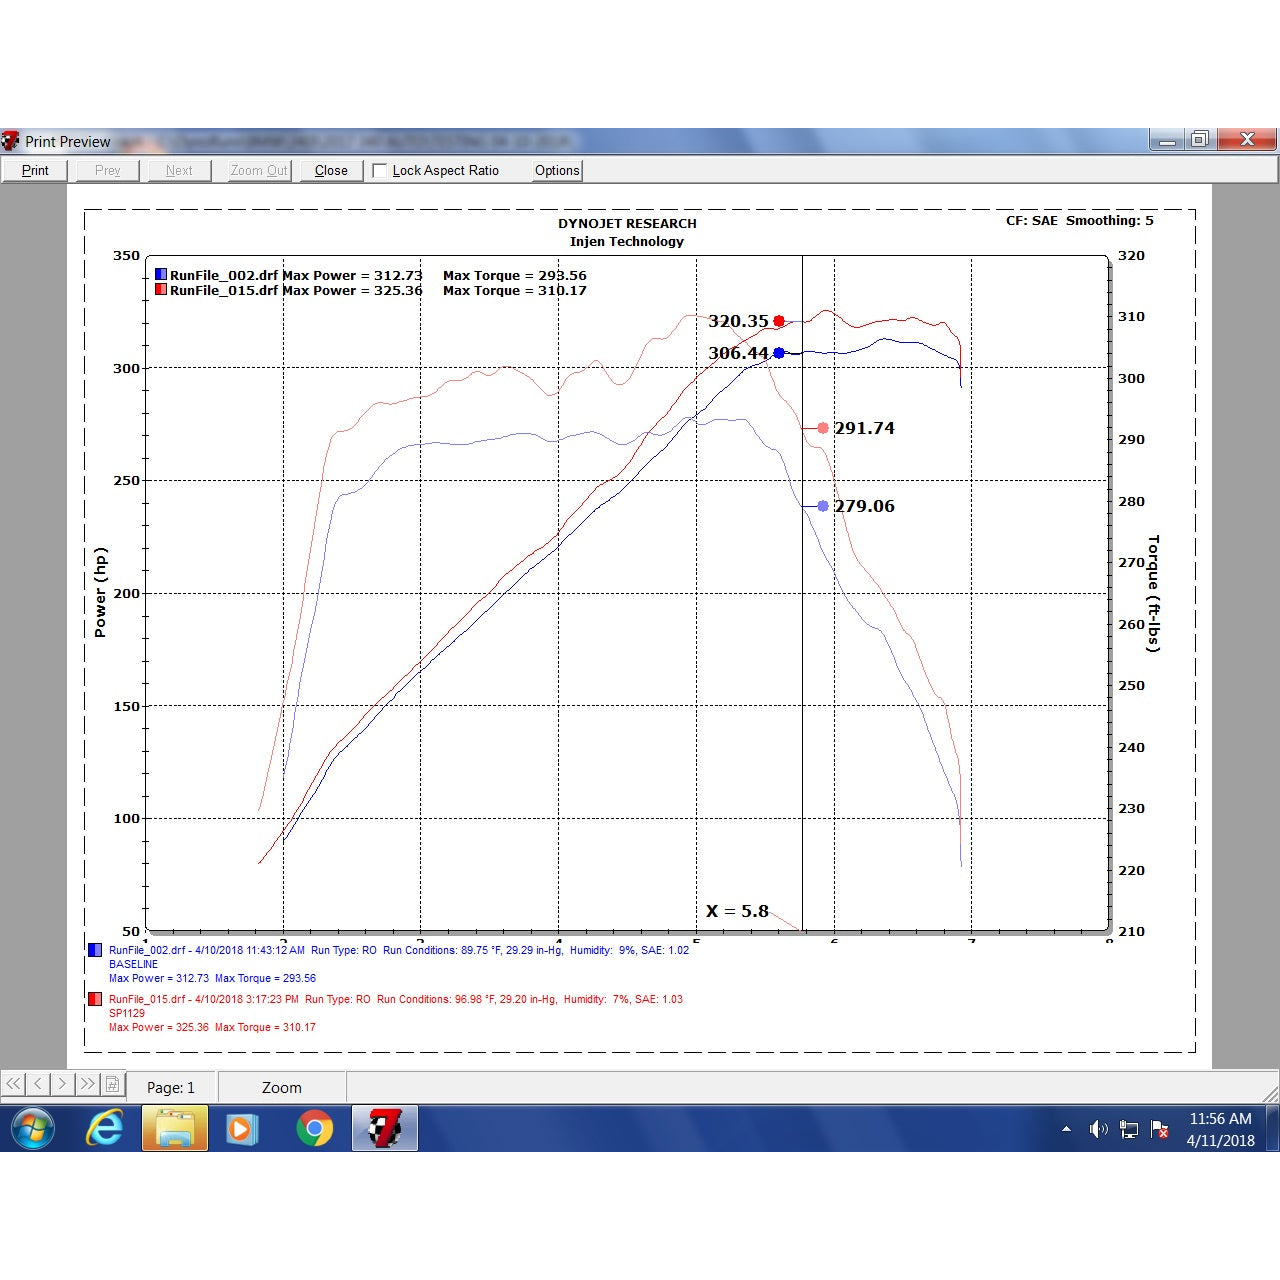Viewport: 1280px width, 1280px height.
Task: Open Google Chrome from the taskbar
Action: [x=314, y=1129]
